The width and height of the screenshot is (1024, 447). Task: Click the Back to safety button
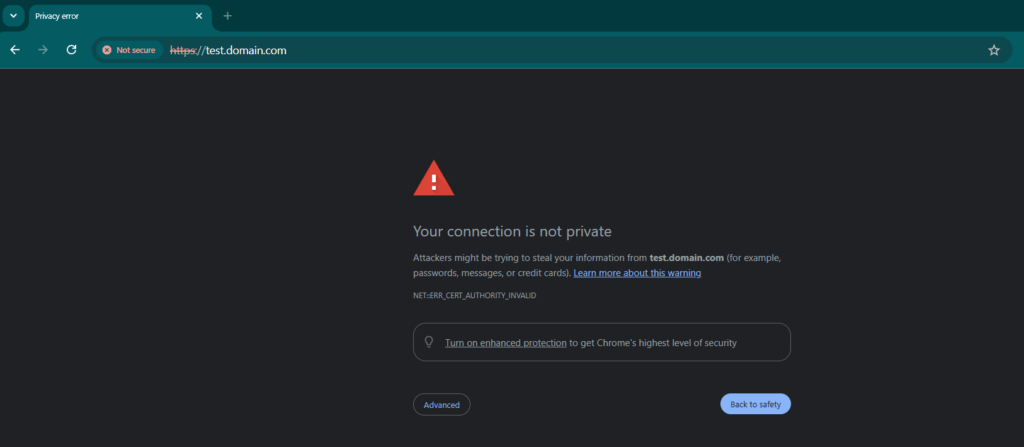755,404
